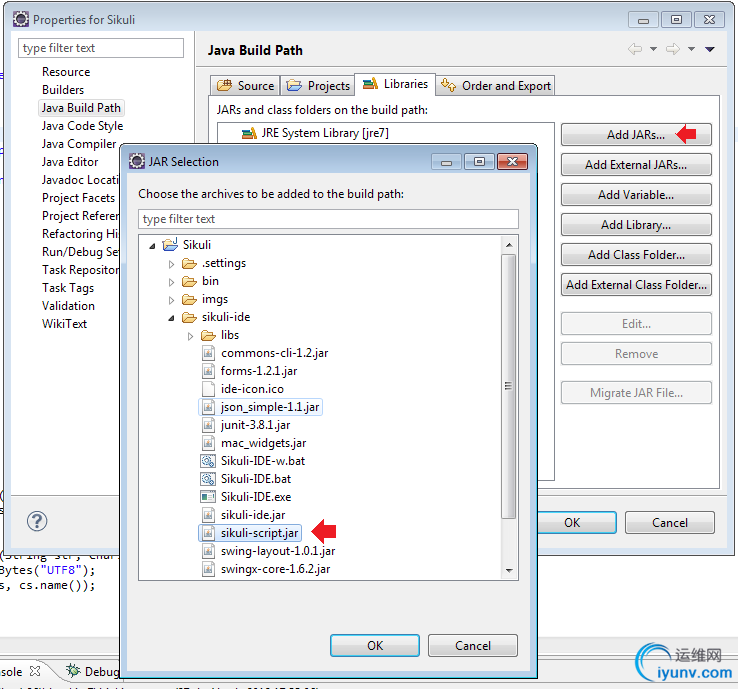The width and height of the screenshot is (738, 689).
Task: Click the Debug bug icon in bottom tab
Action: 73,671
